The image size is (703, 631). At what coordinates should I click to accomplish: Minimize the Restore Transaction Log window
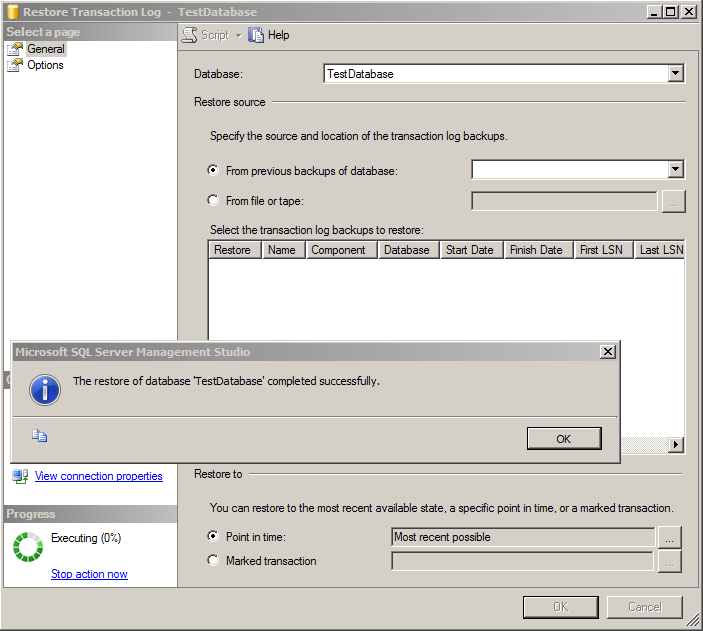(654, 12)
